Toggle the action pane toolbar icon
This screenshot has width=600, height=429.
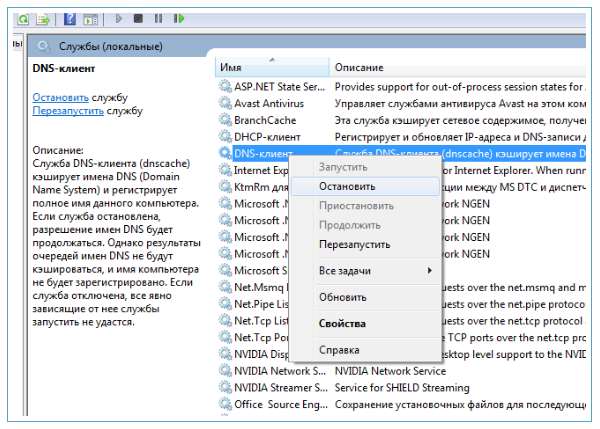90,19
